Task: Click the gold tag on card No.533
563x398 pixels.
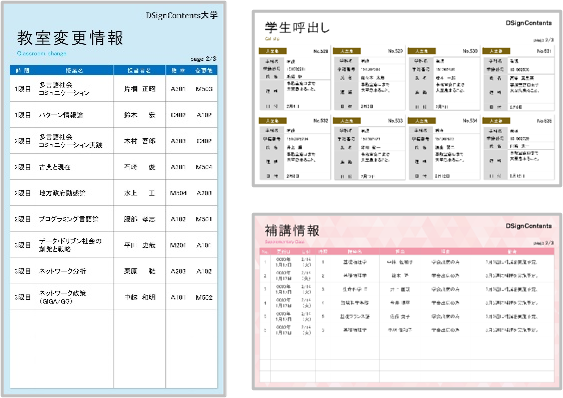Action: [x=347, y=121]
